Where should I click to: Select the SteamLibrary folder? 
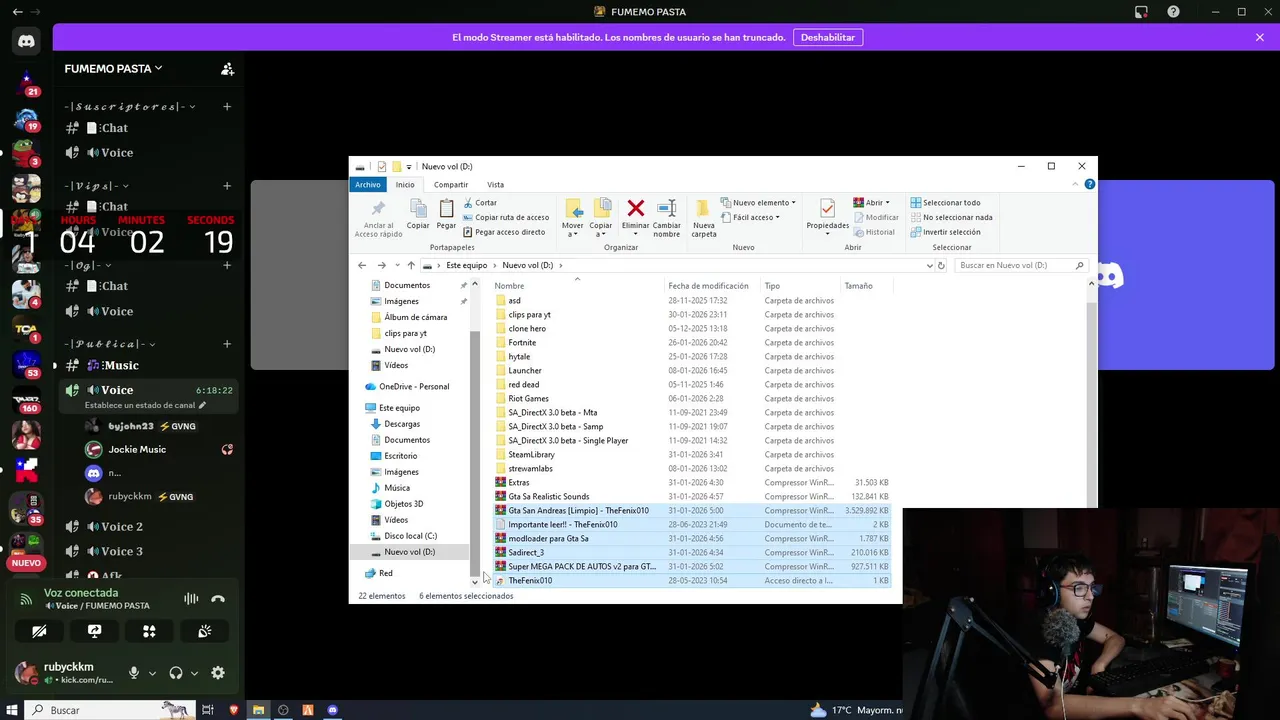tap(531, 455)
